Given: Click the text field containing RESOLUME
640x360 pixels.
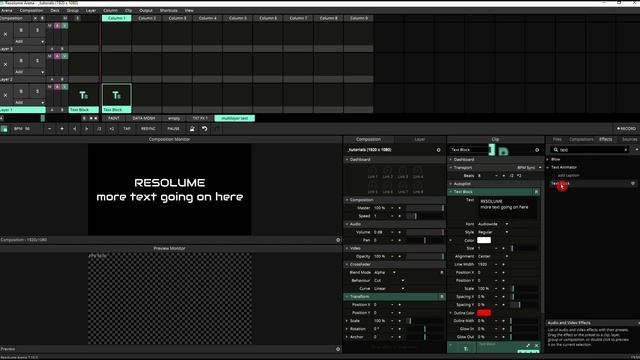Looking at the screenshot, I should pos(509,207).
